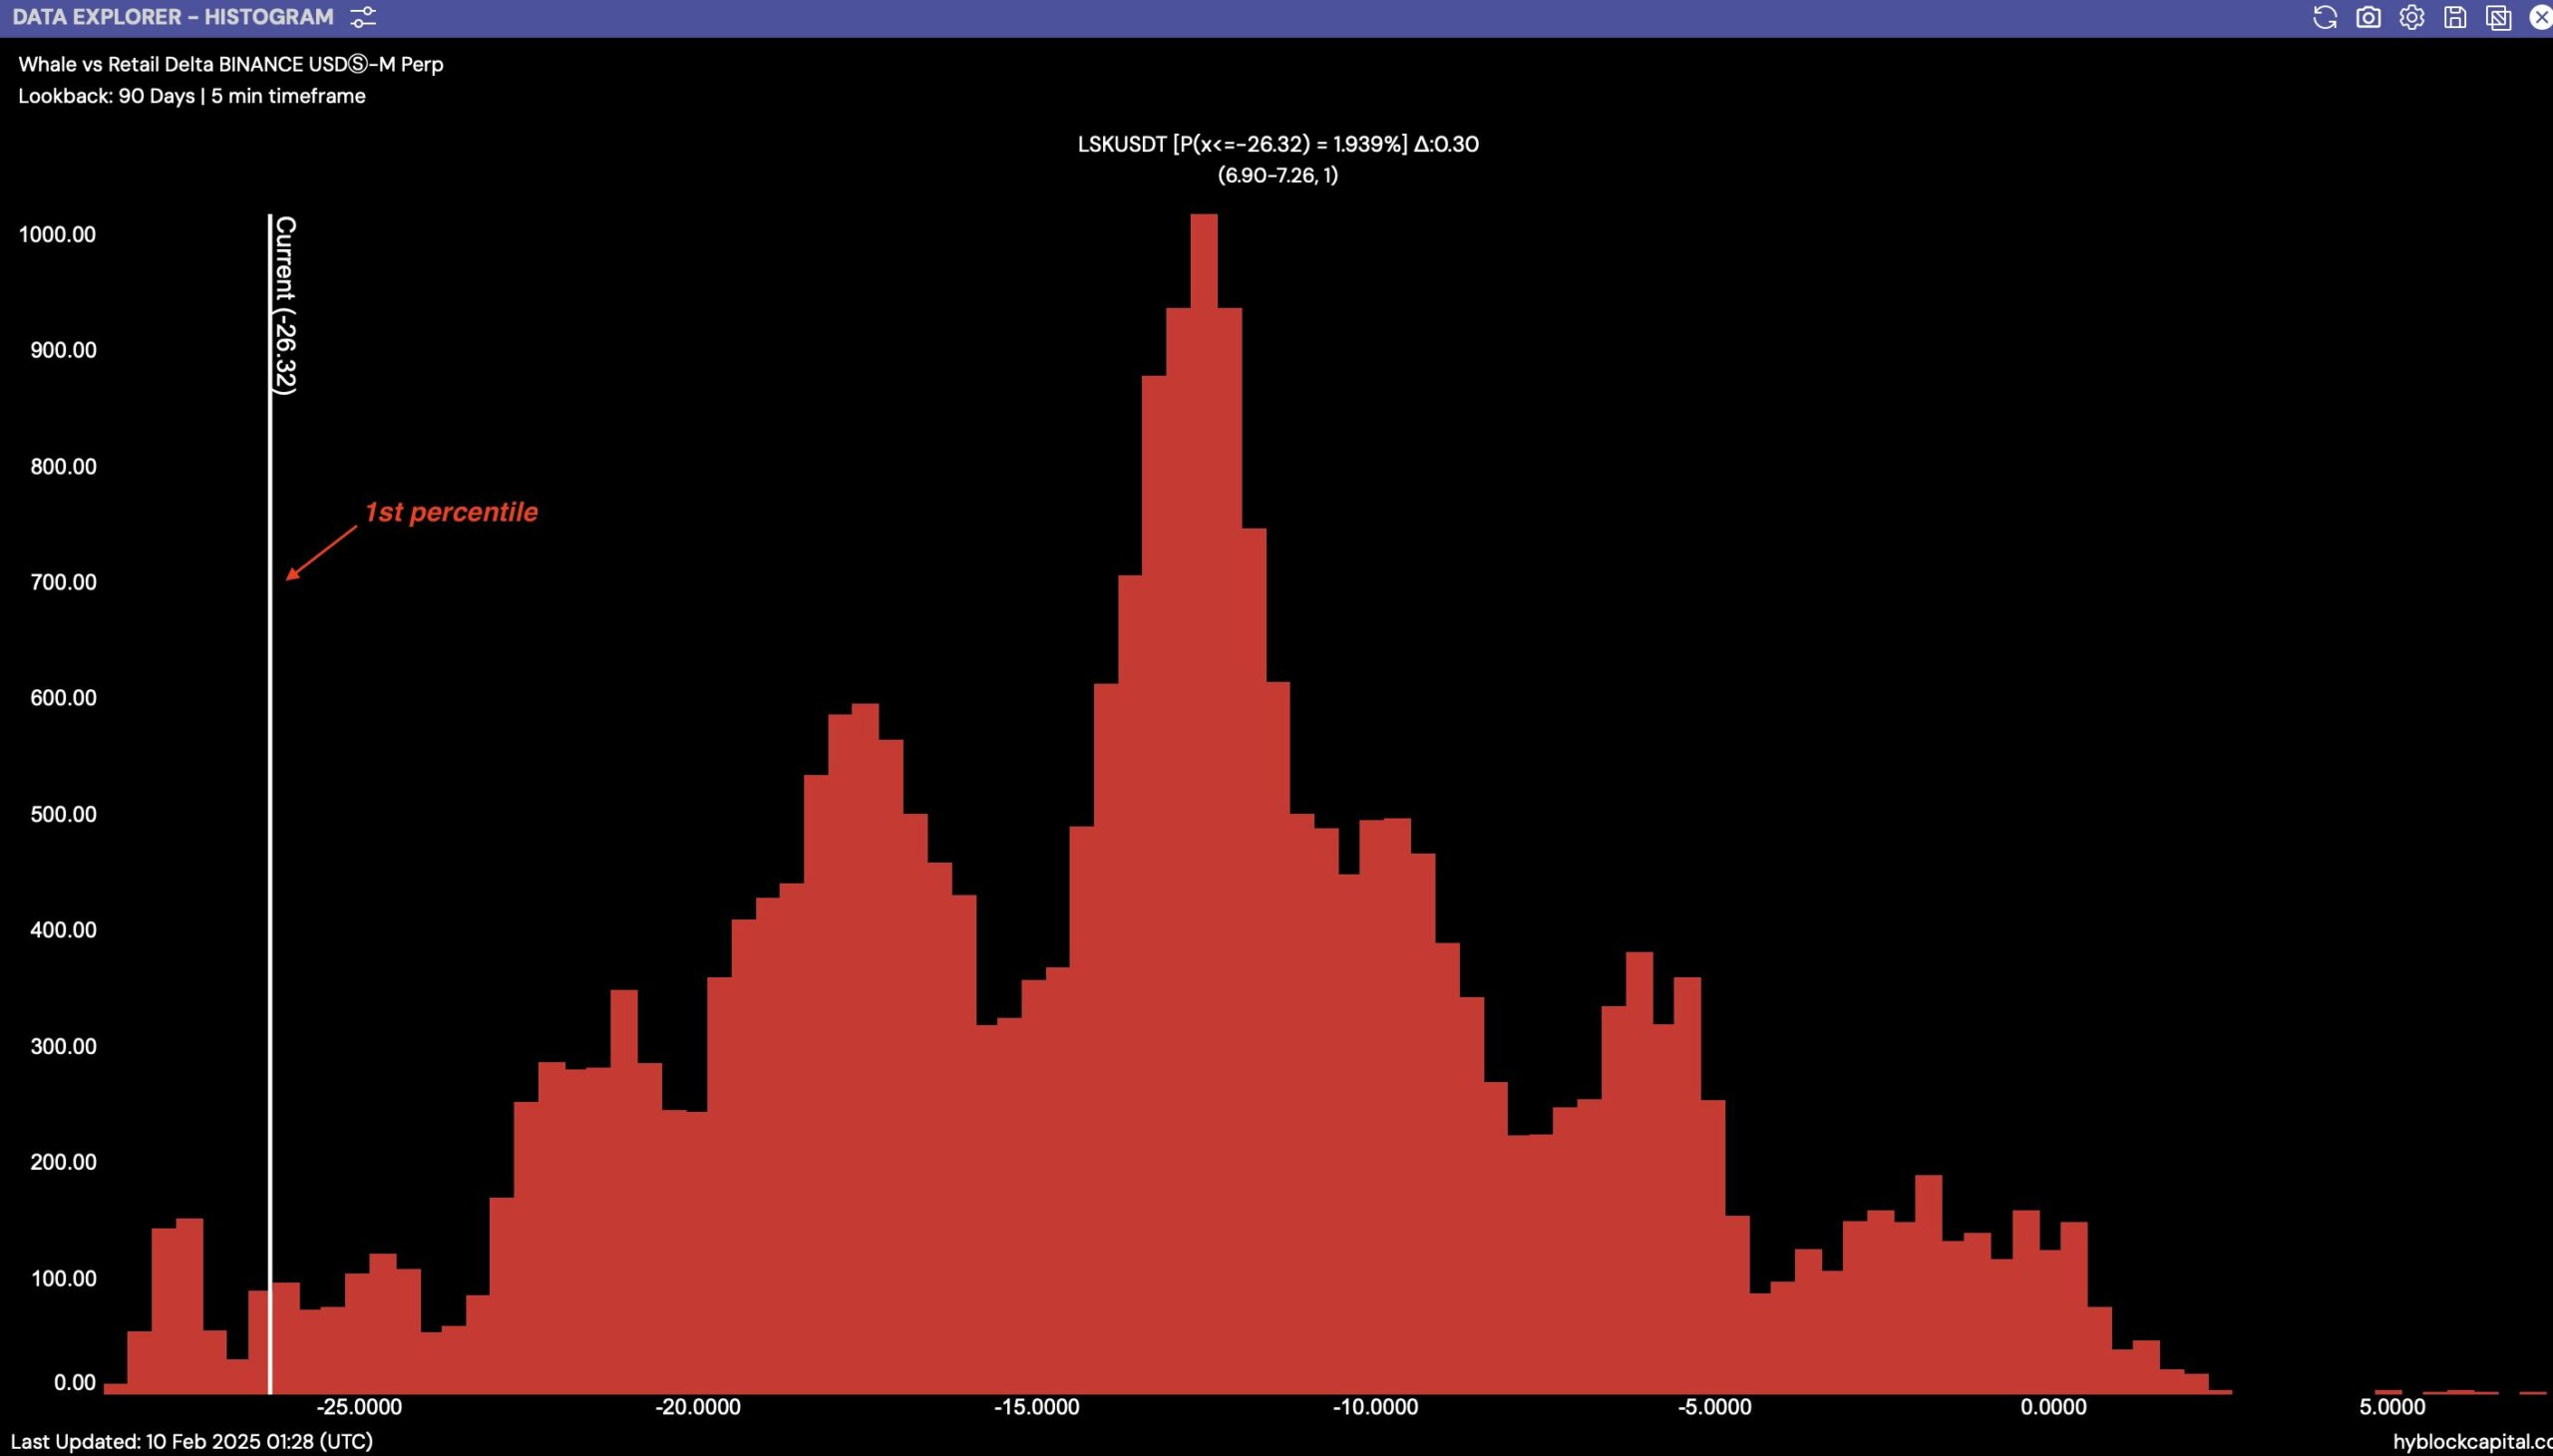Click the Last Updated timestamp text
This screenshot has height=1456, width=2553.
click(x=192, y=1441)
